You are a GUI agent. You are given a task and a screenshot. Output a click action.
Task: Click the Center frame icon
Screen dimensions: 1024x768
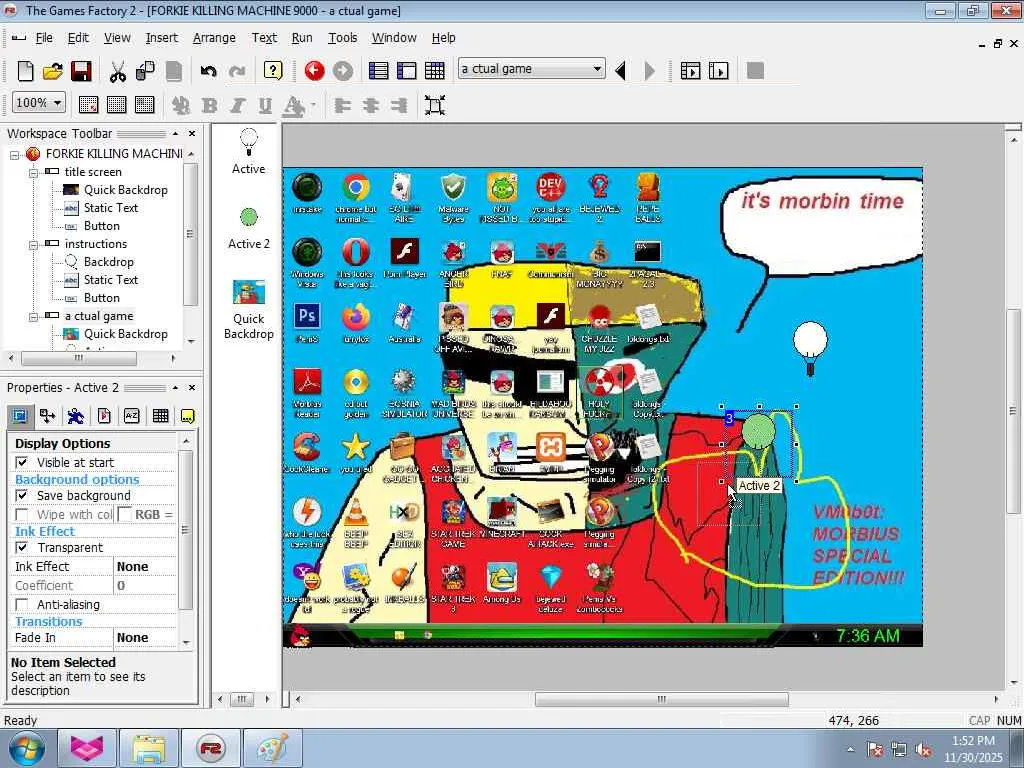click(x=435, y=105)
